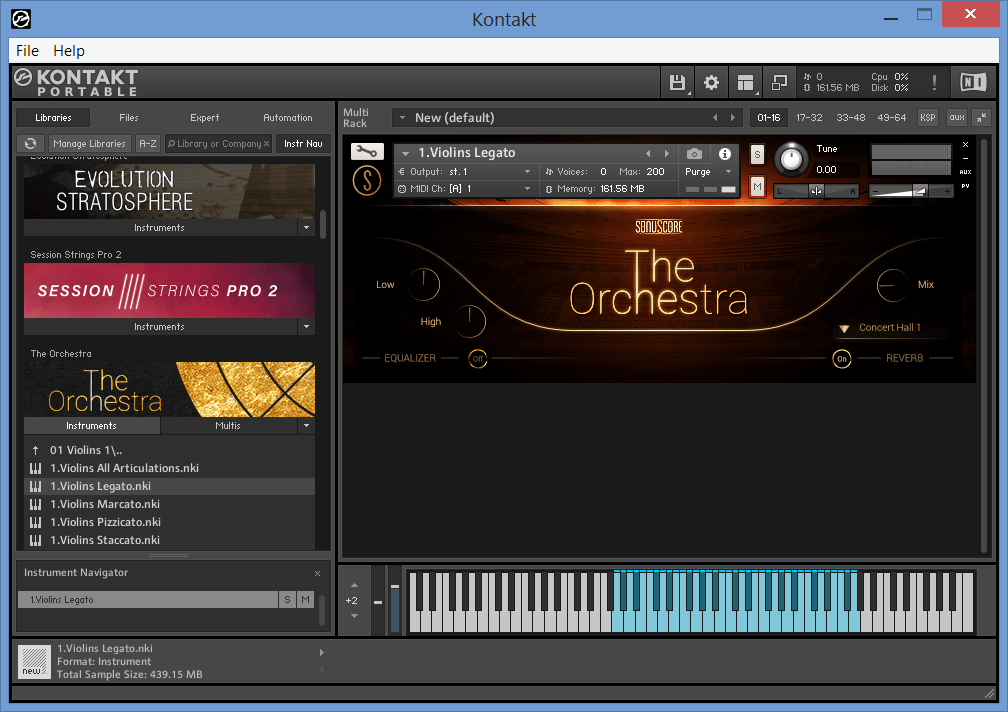Show instrument info icon
Image resolution: width=1008 pixels, height=712 pixels.
(724, 154)
